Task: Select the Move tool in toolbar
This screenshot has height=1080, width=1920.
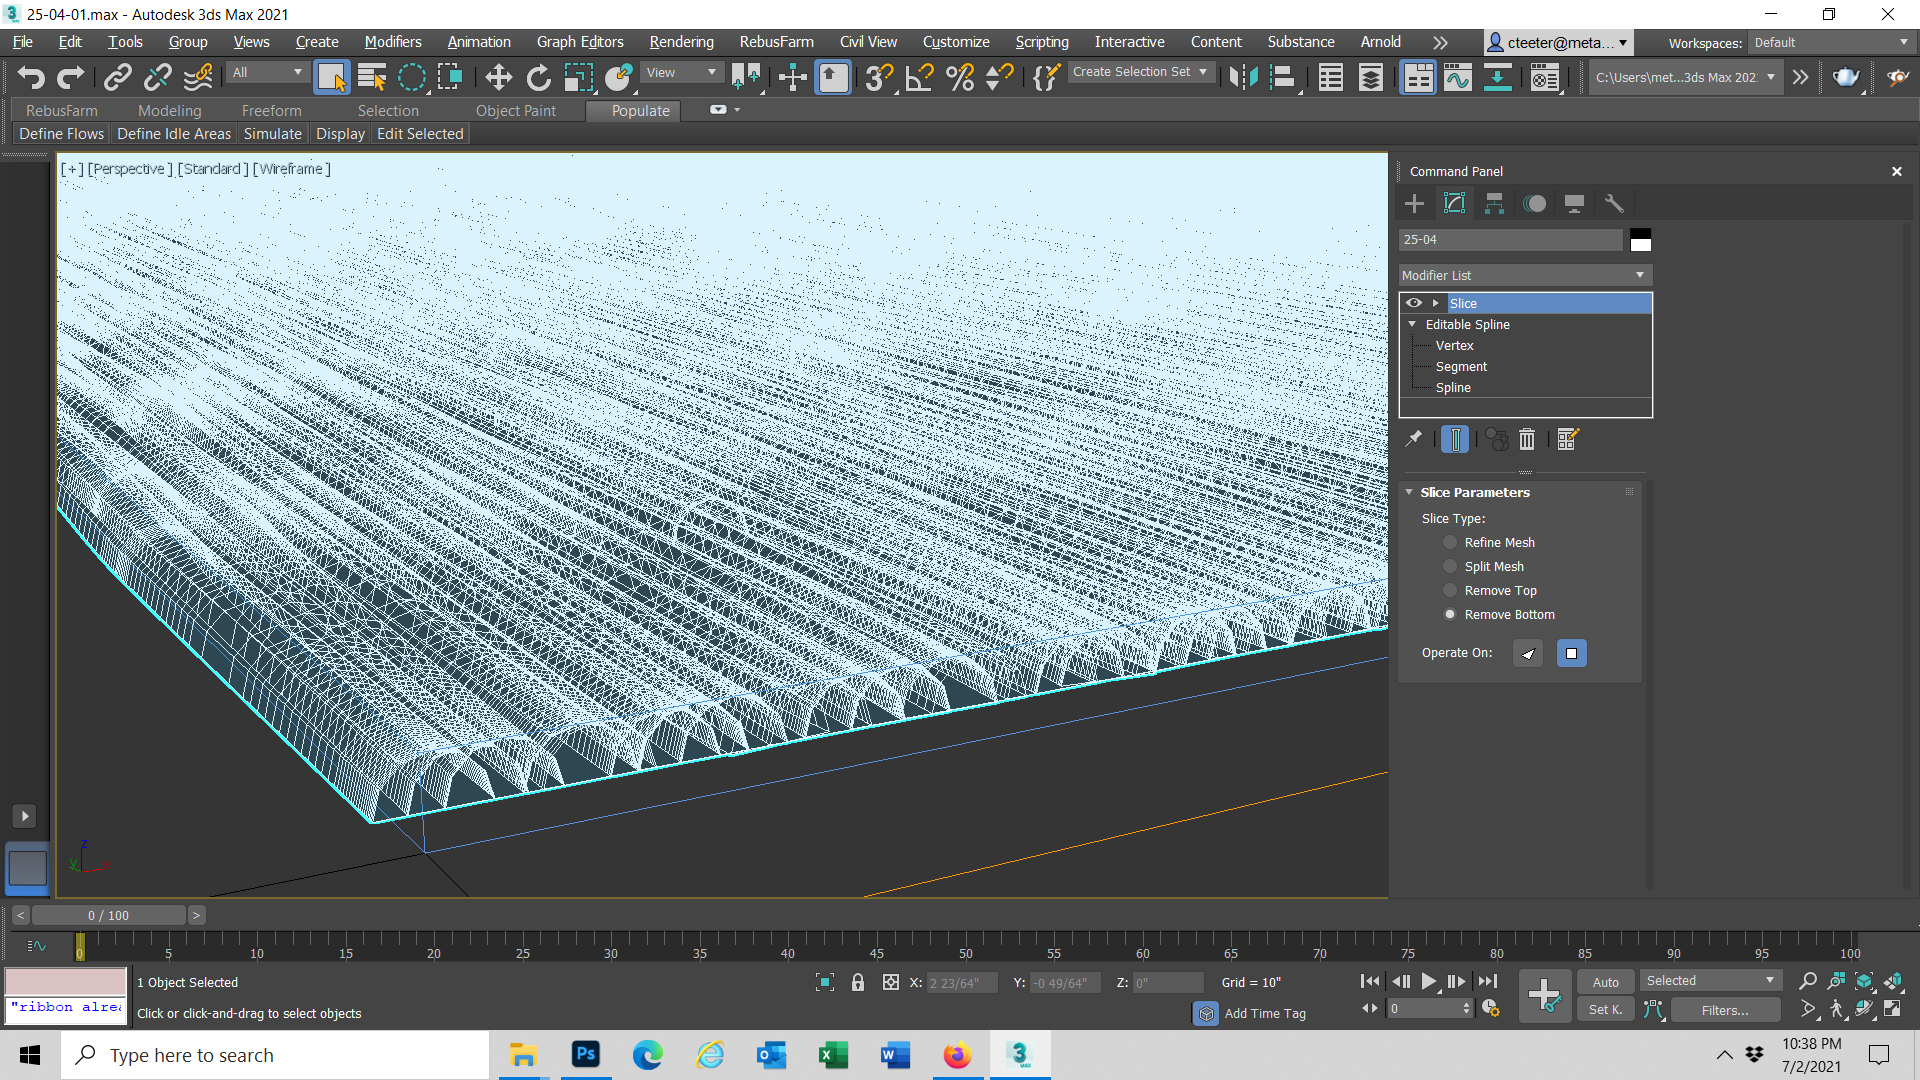Action: click(x=497, y=79)
